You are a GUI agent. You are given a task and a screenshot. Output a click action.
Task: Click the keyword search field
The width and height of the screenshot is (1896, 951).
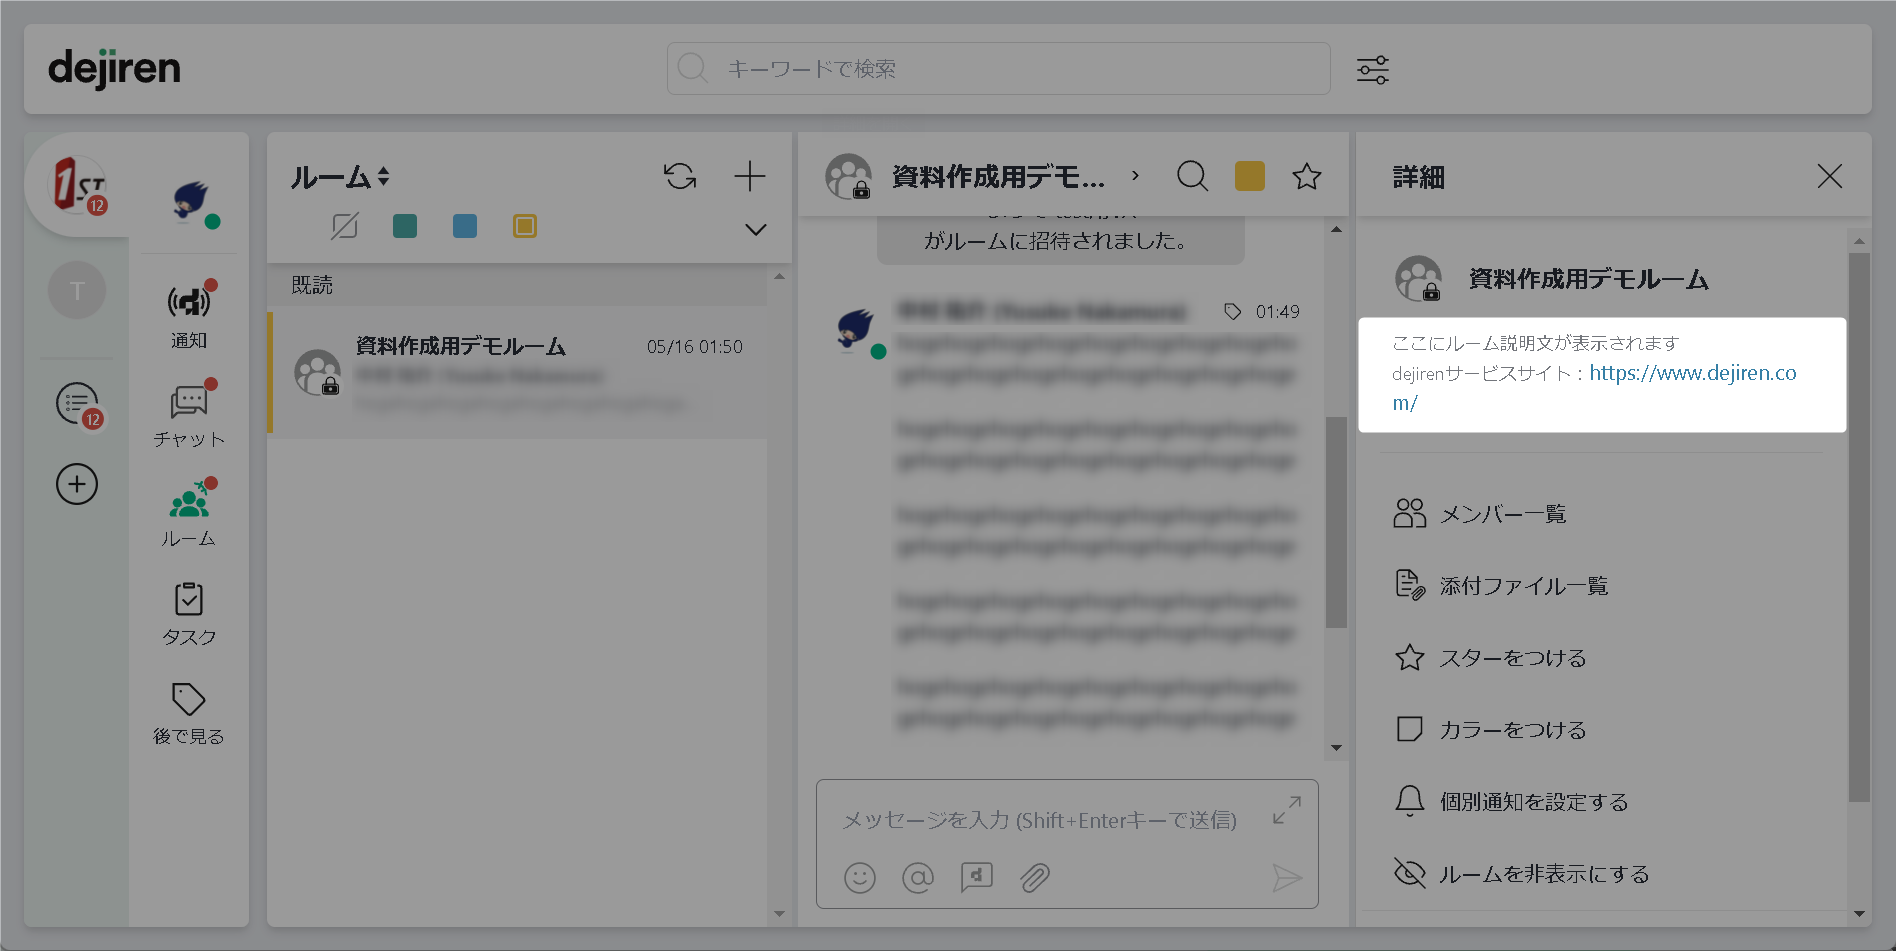(x=998, y=69)
